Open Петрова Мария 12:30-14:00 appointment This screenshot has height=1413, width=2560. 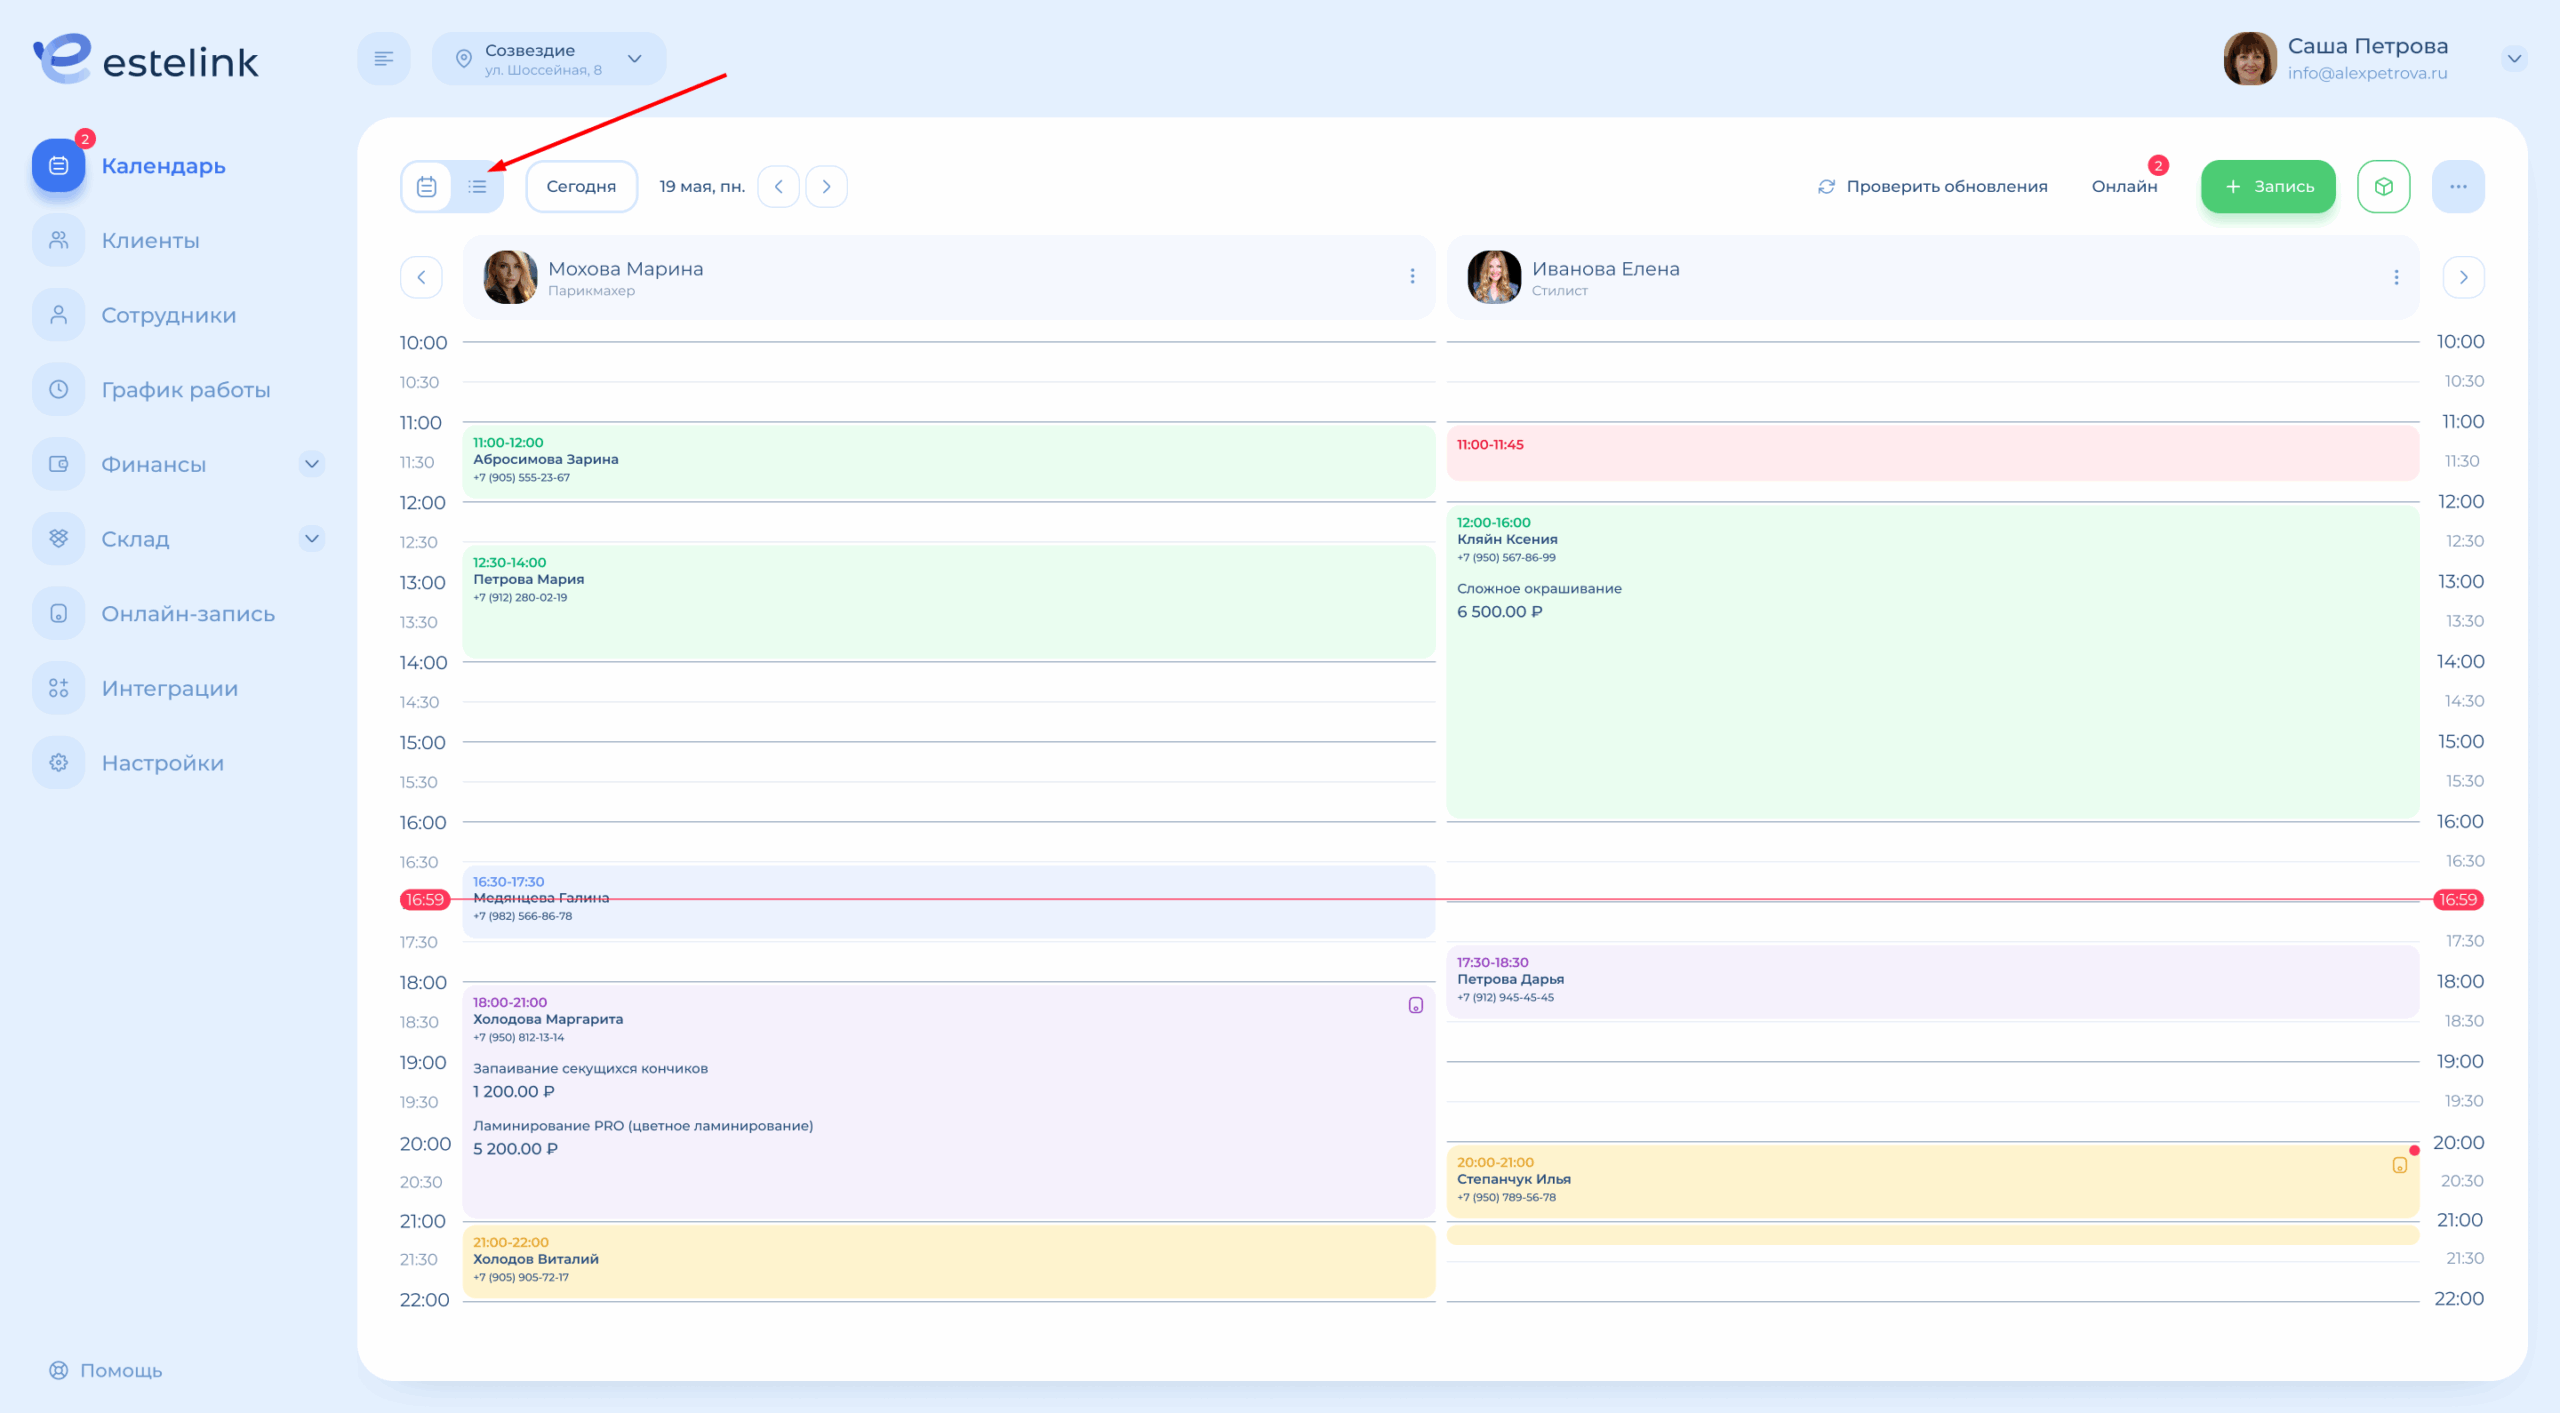tap(948, 601)
